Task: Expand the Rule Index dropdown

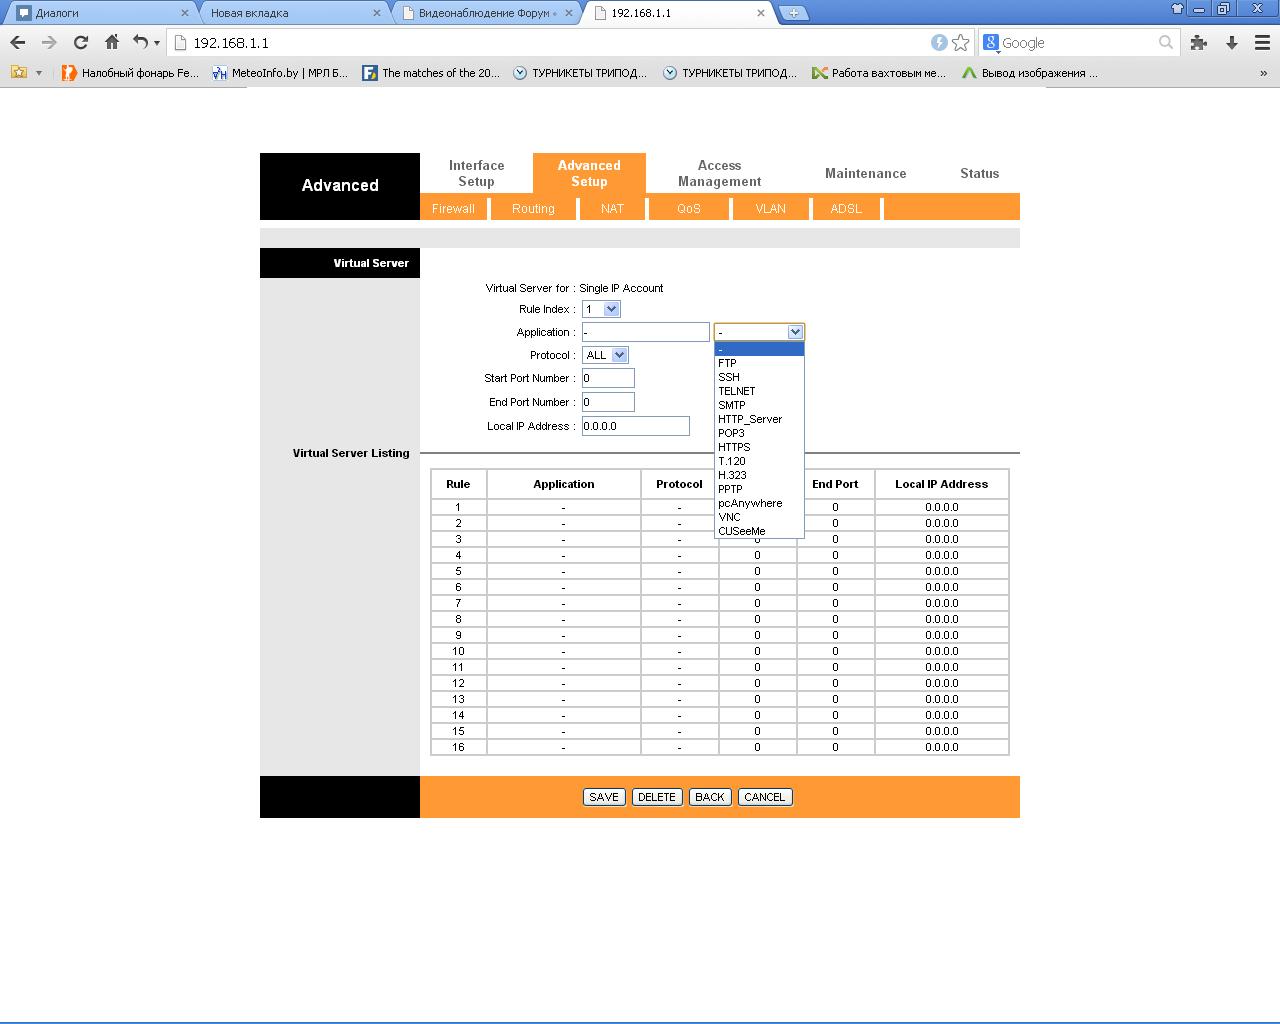Action: pyautogui.click(x=602, y=309)
